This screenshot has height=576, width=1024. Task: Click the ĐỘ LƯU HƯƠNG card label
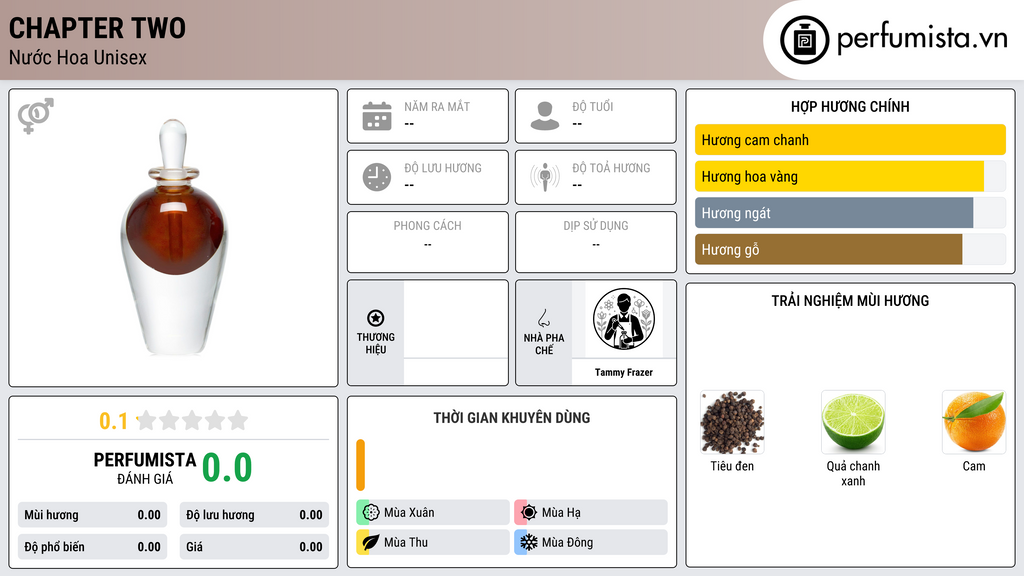pyautogui.click(x=443, y=168)
